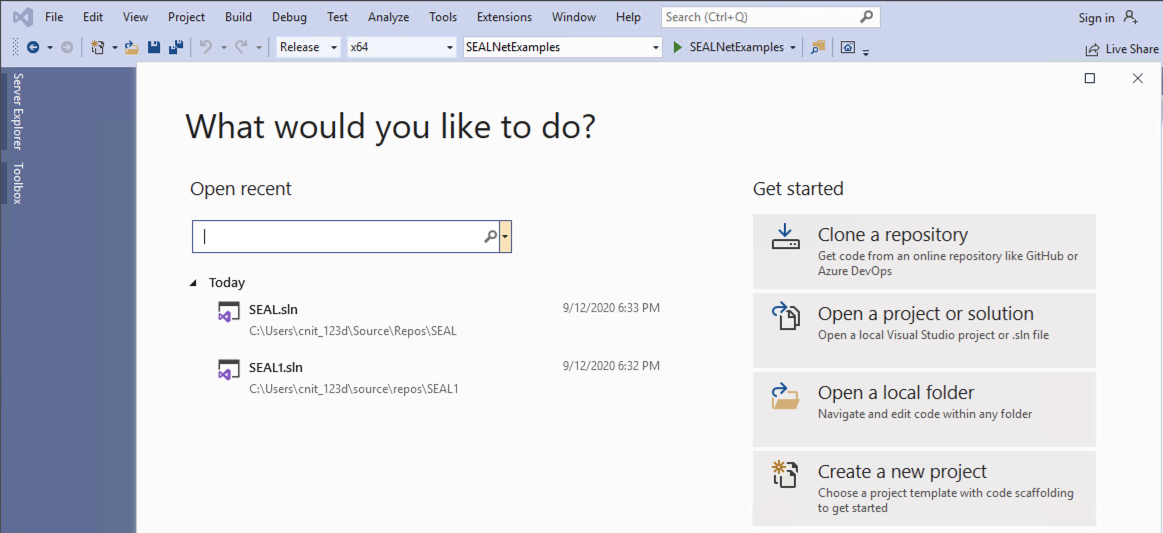Show the Toolbox side tab
1163x533 pixels.
pos(18,183)
